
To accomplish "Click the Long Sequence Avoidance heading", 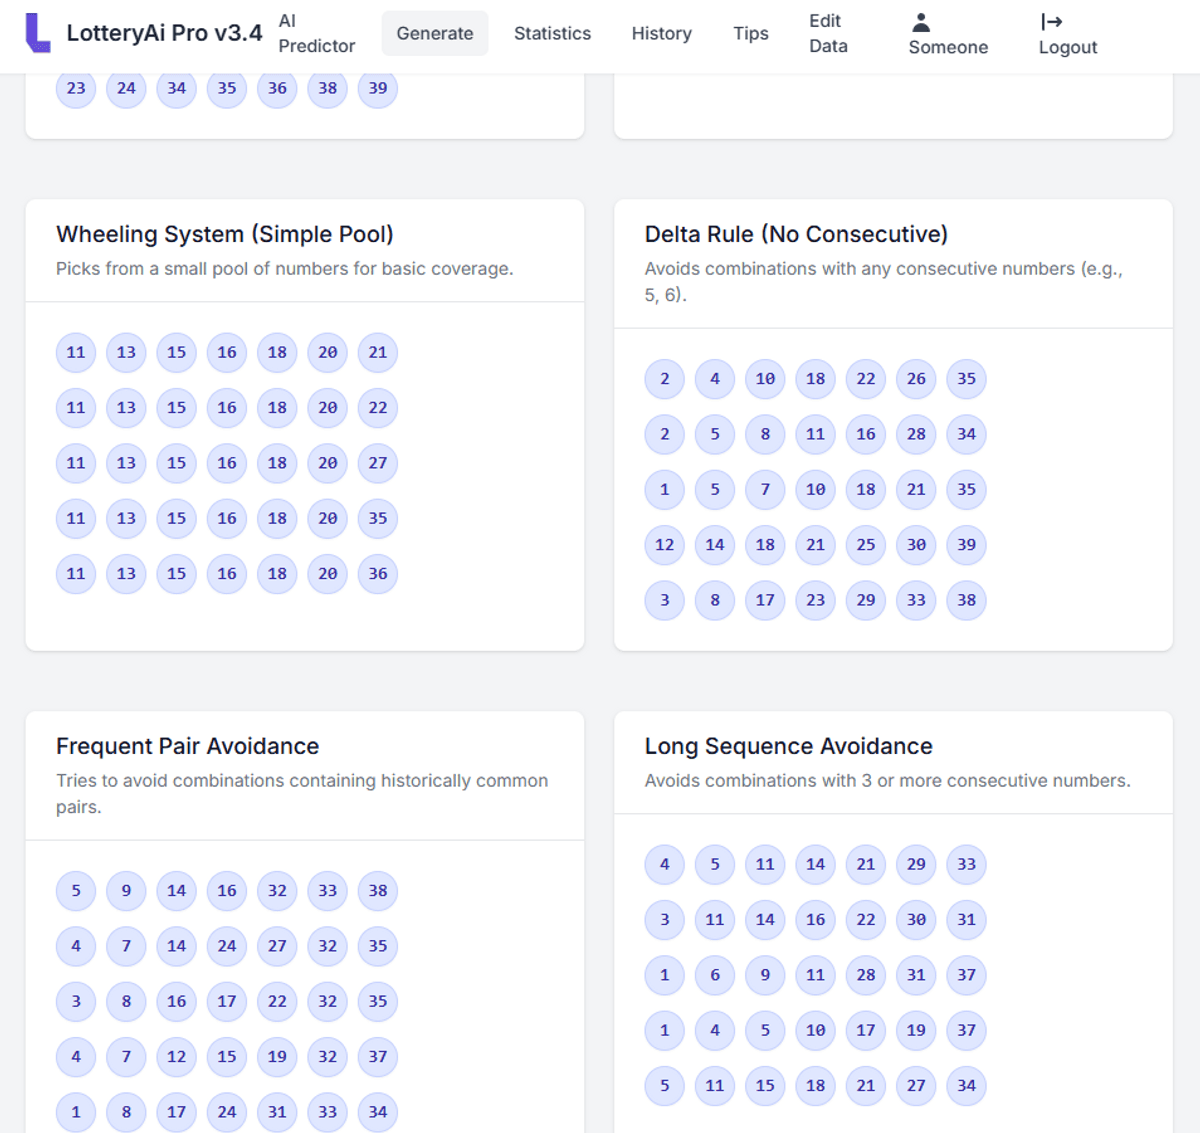I will pyautogui.click(x=788, y=746).
